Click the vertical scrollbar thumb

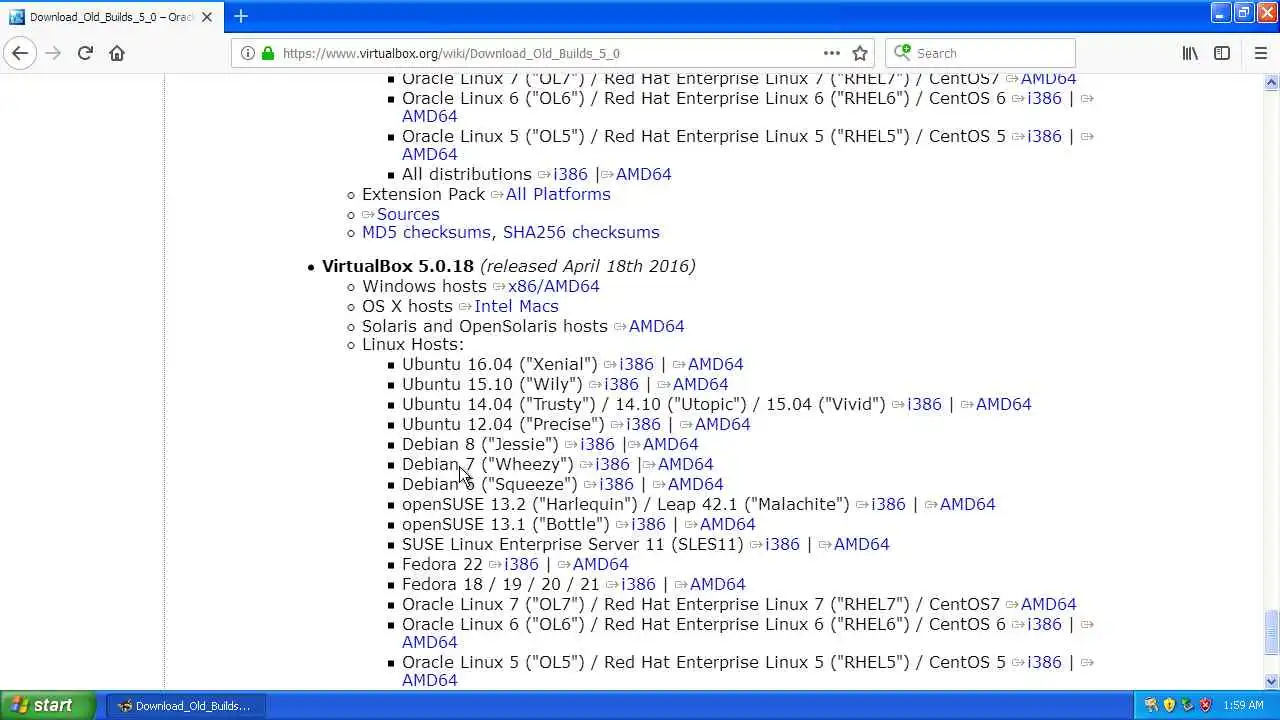[1271, 632]
